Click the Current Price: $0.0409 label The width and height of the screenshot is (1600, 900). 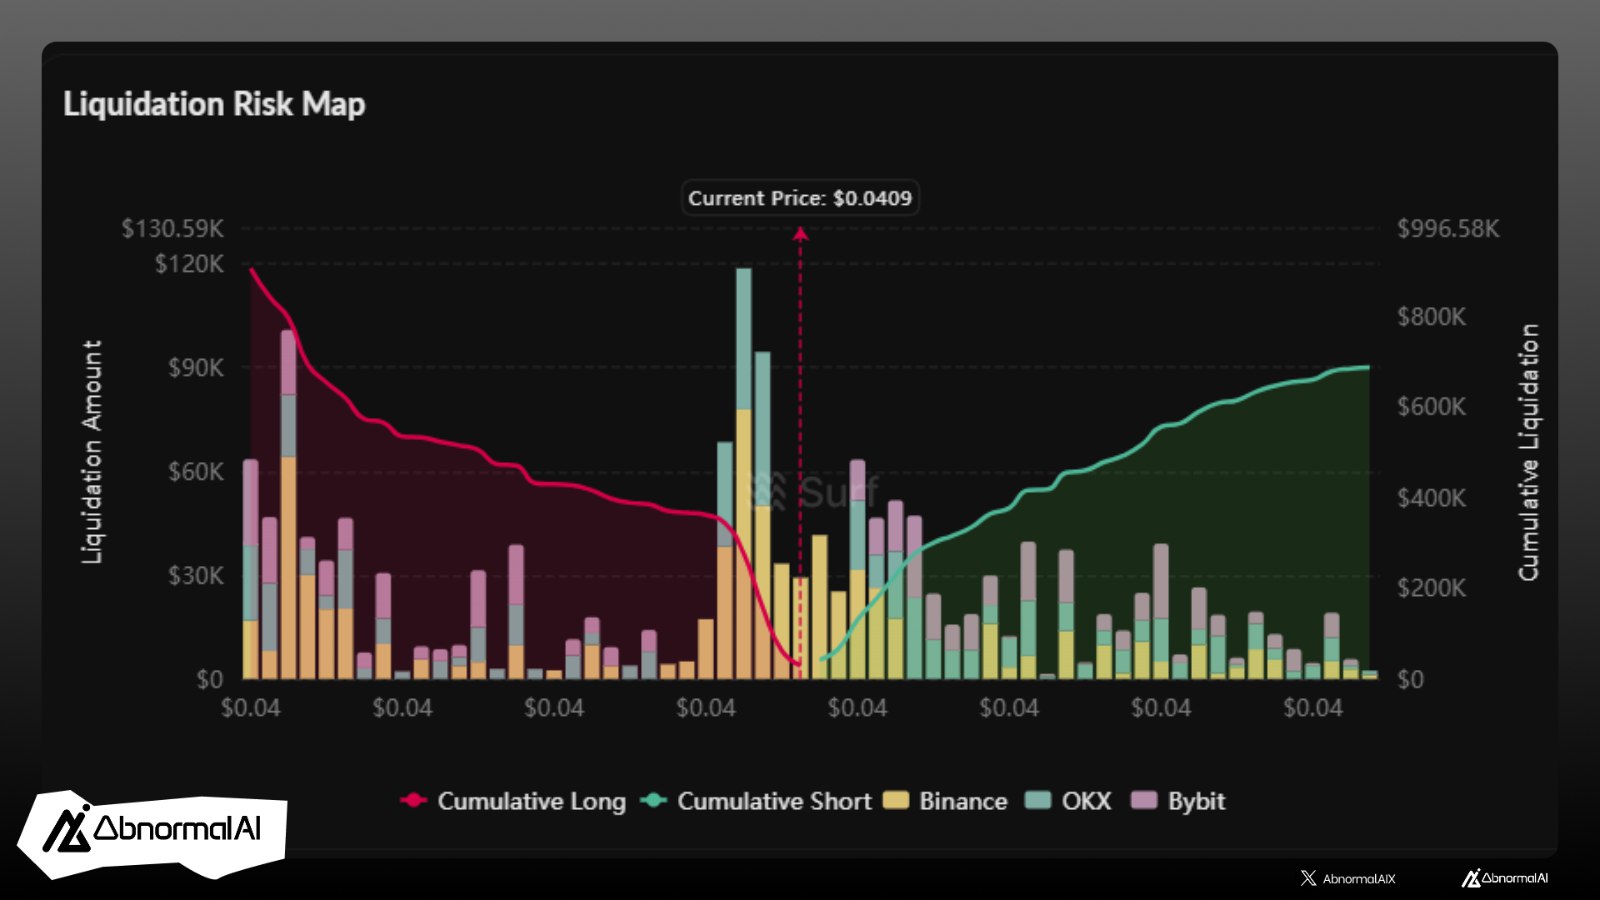point(800,198)
